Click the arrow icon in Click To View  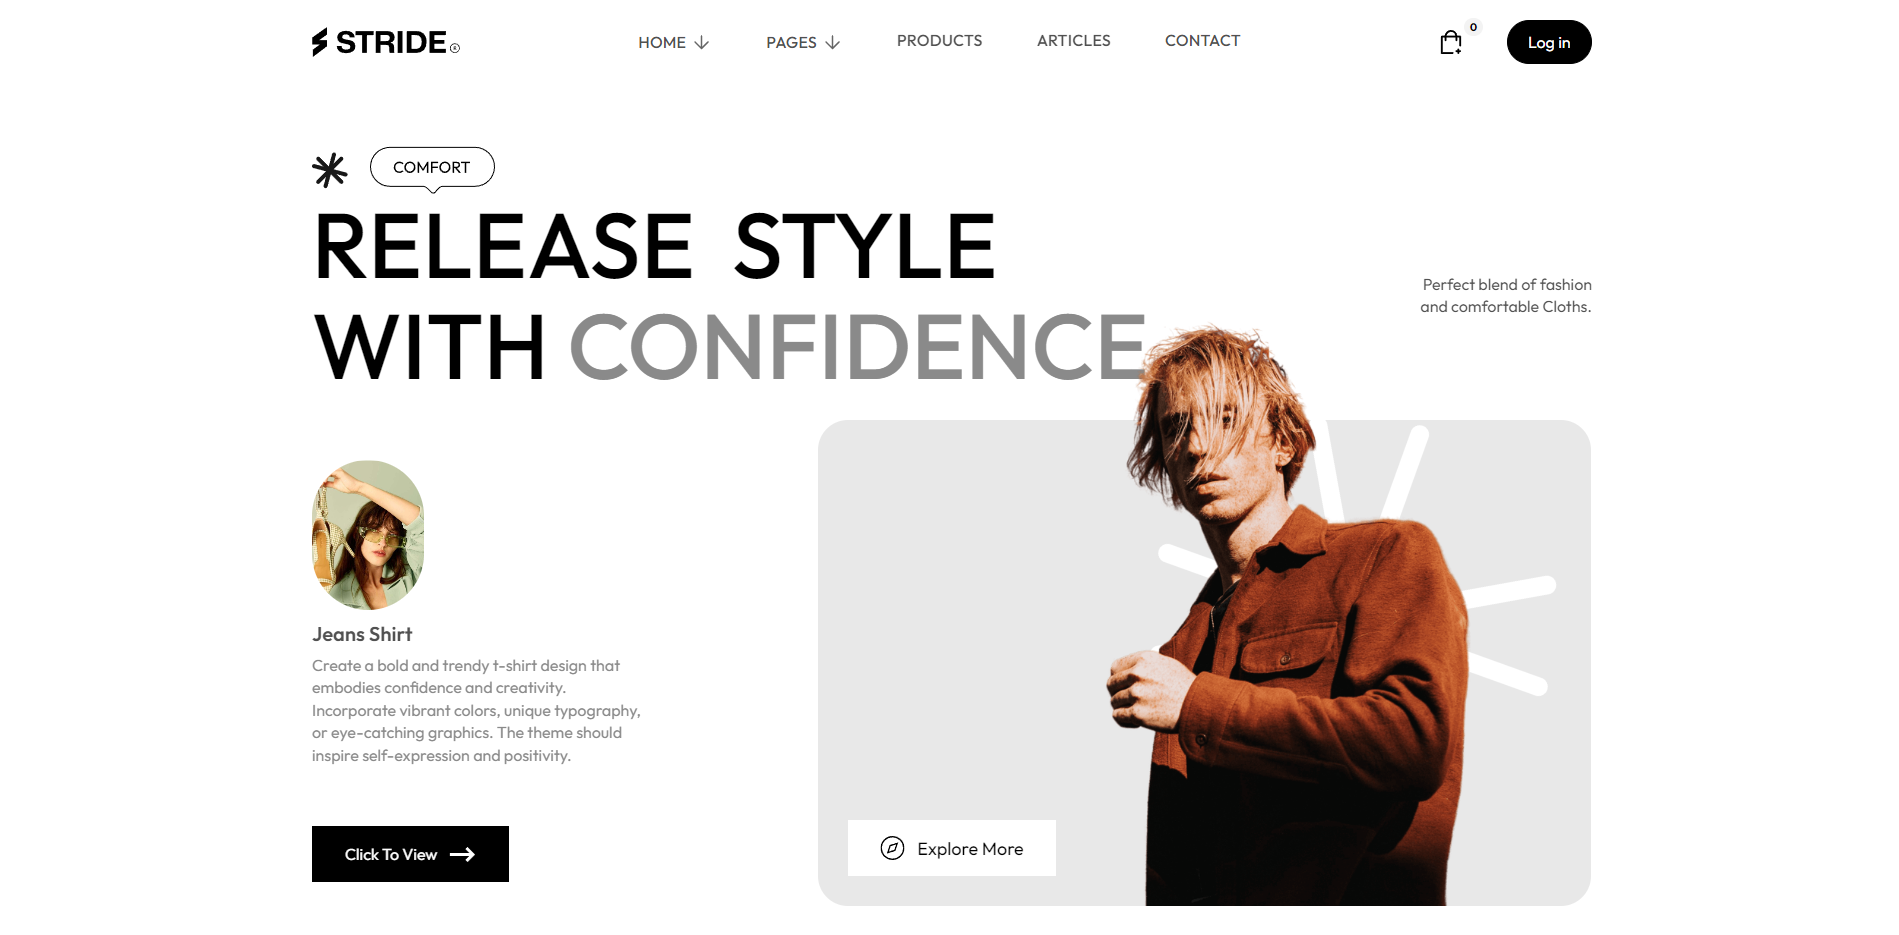point(462,854)
